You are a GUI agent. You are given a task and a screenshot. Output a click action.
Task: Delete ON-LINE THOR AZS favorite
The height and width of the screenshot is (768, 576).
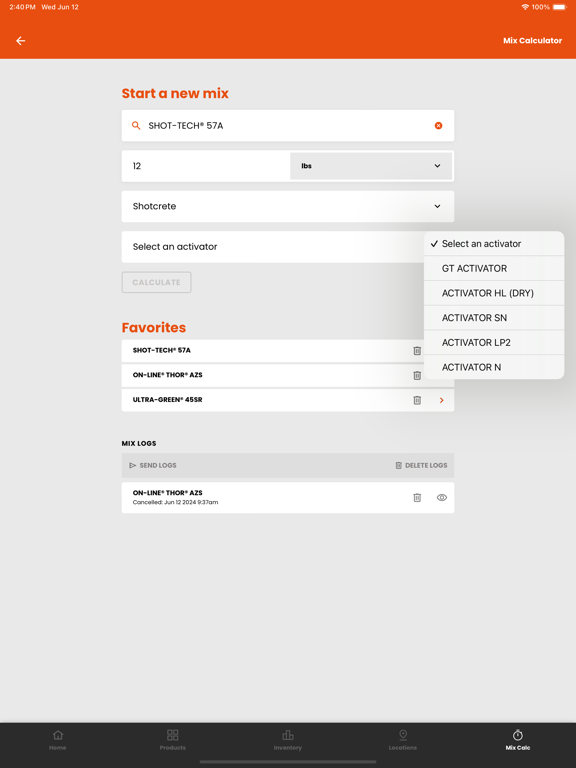pyautogui.click(x=417, y=375)
